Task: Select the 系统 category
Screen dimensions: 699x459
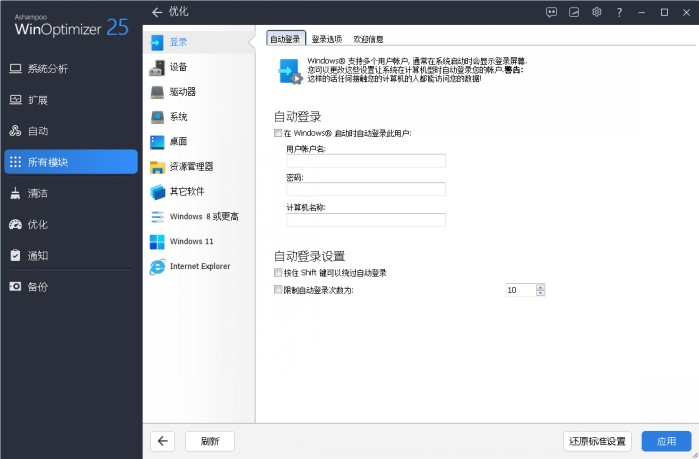Action: (x=199, y=117)
